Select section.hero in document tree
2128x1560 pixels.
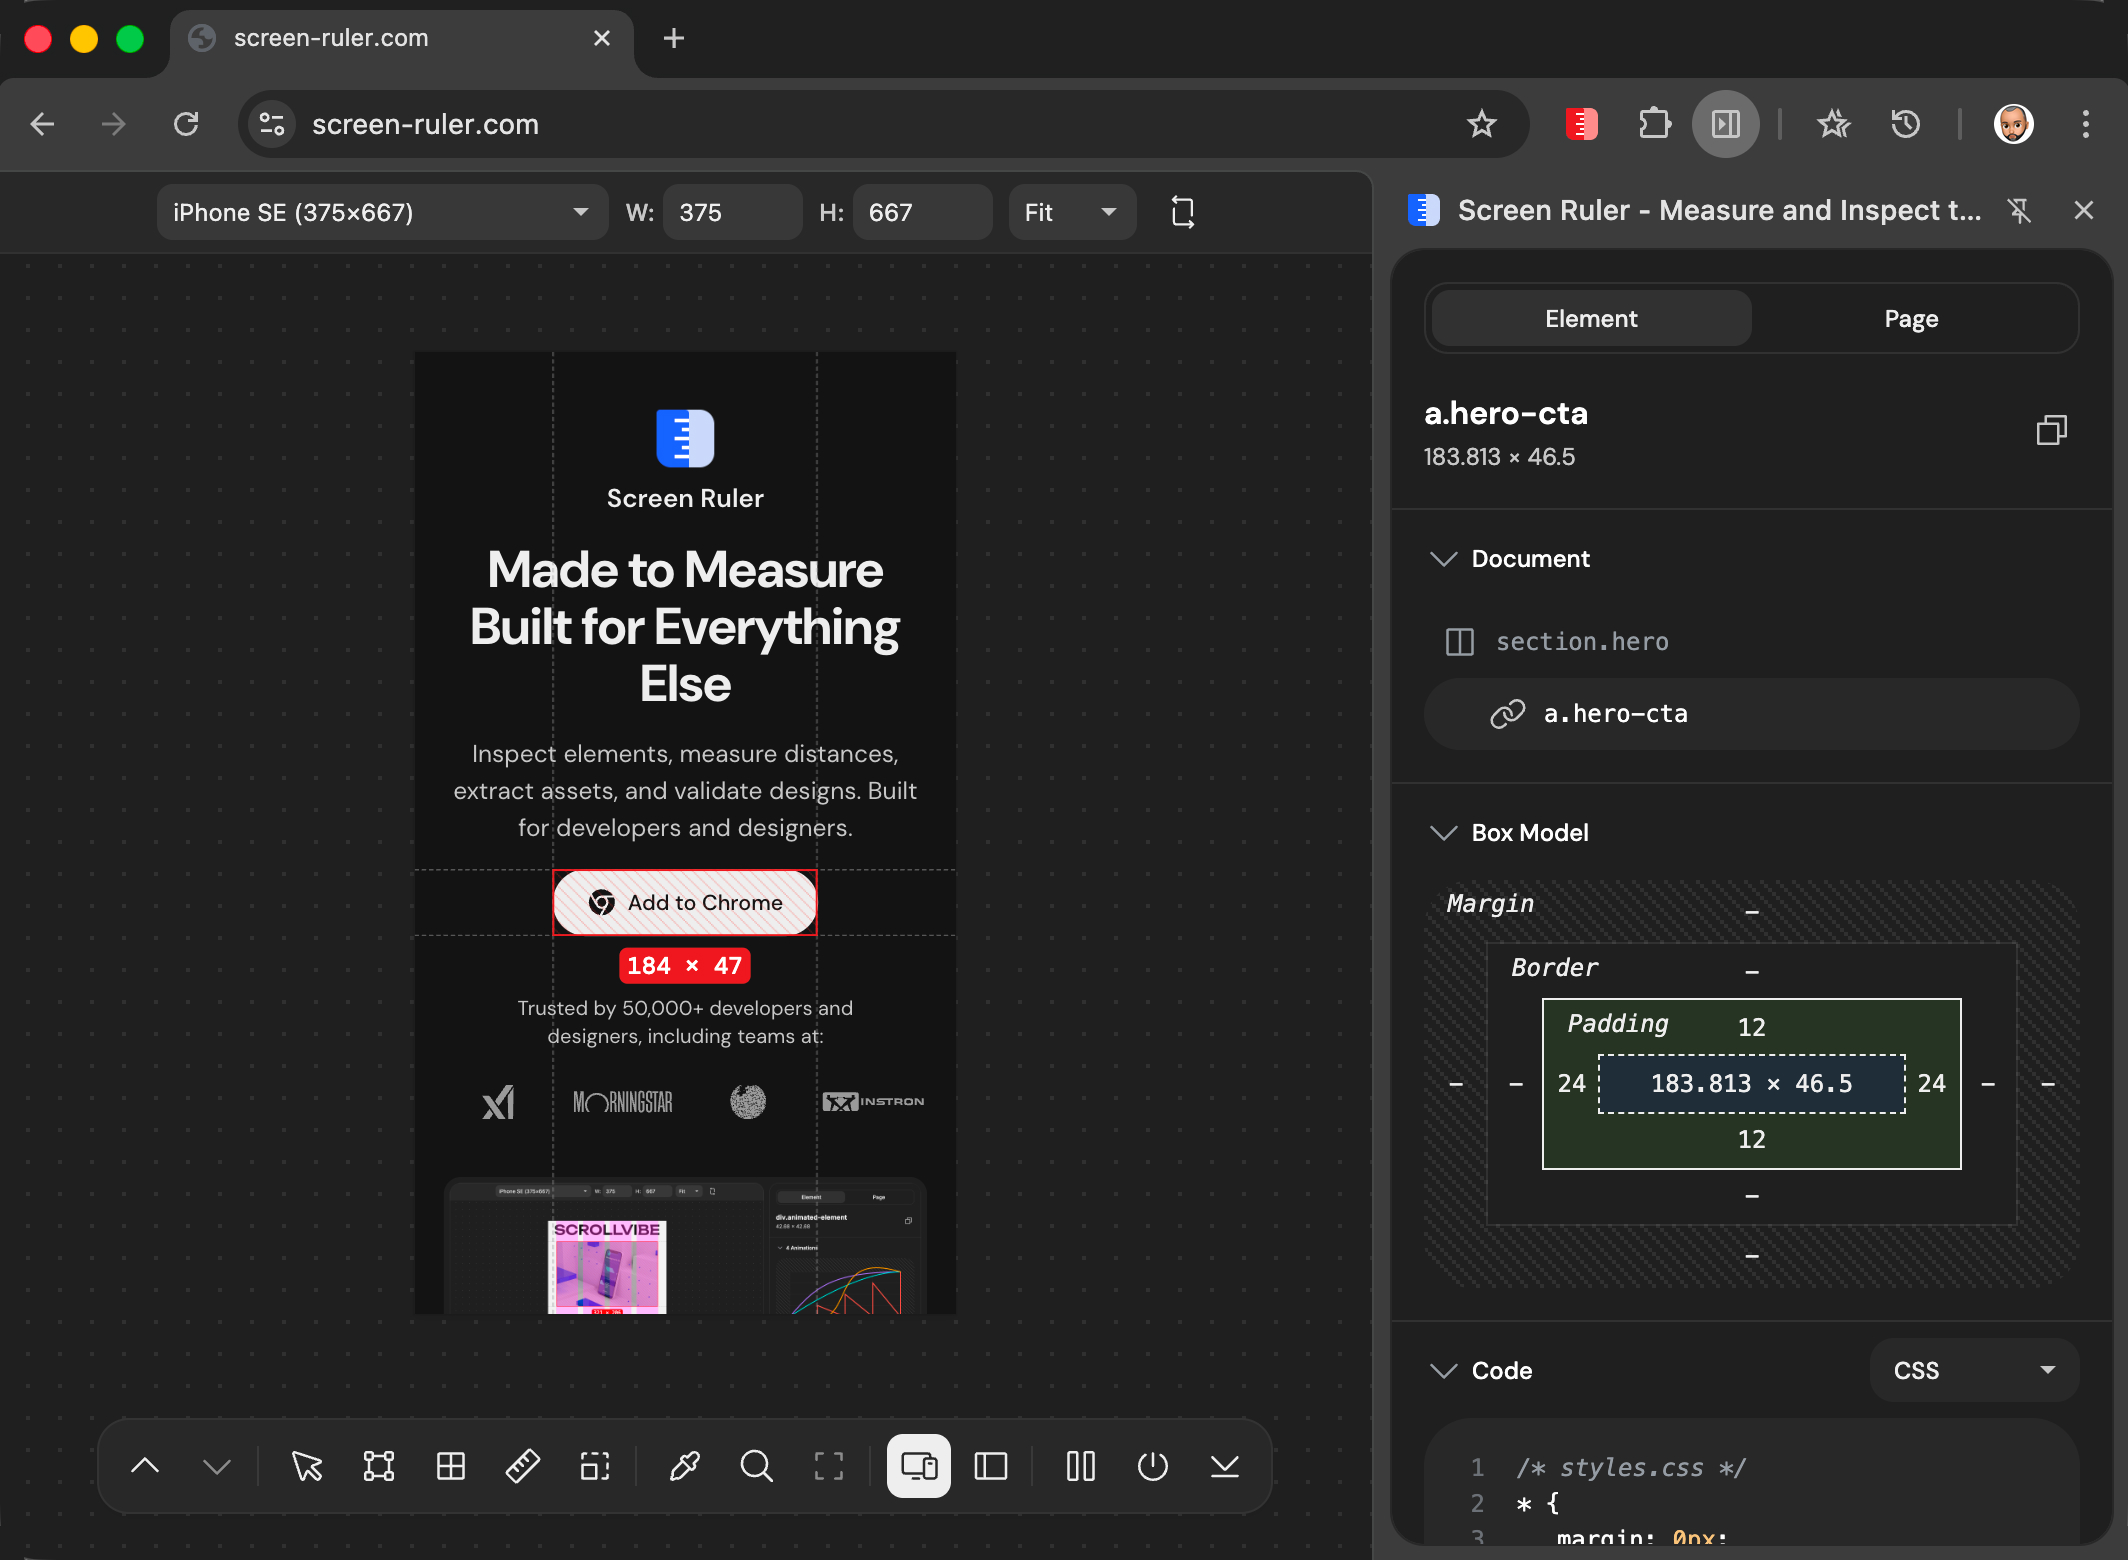point(1752,642)
